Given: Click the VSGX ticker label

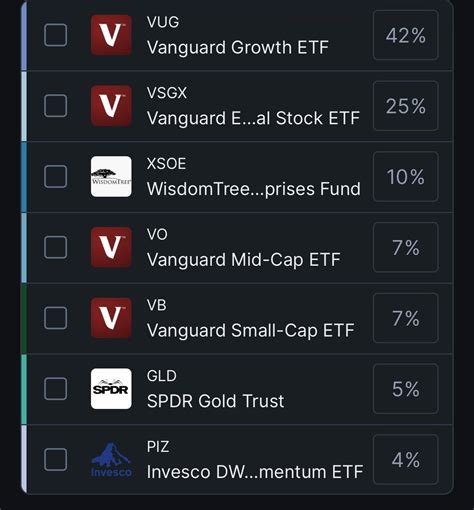Looking at the screenshot, I should click(x=167, y=93).
